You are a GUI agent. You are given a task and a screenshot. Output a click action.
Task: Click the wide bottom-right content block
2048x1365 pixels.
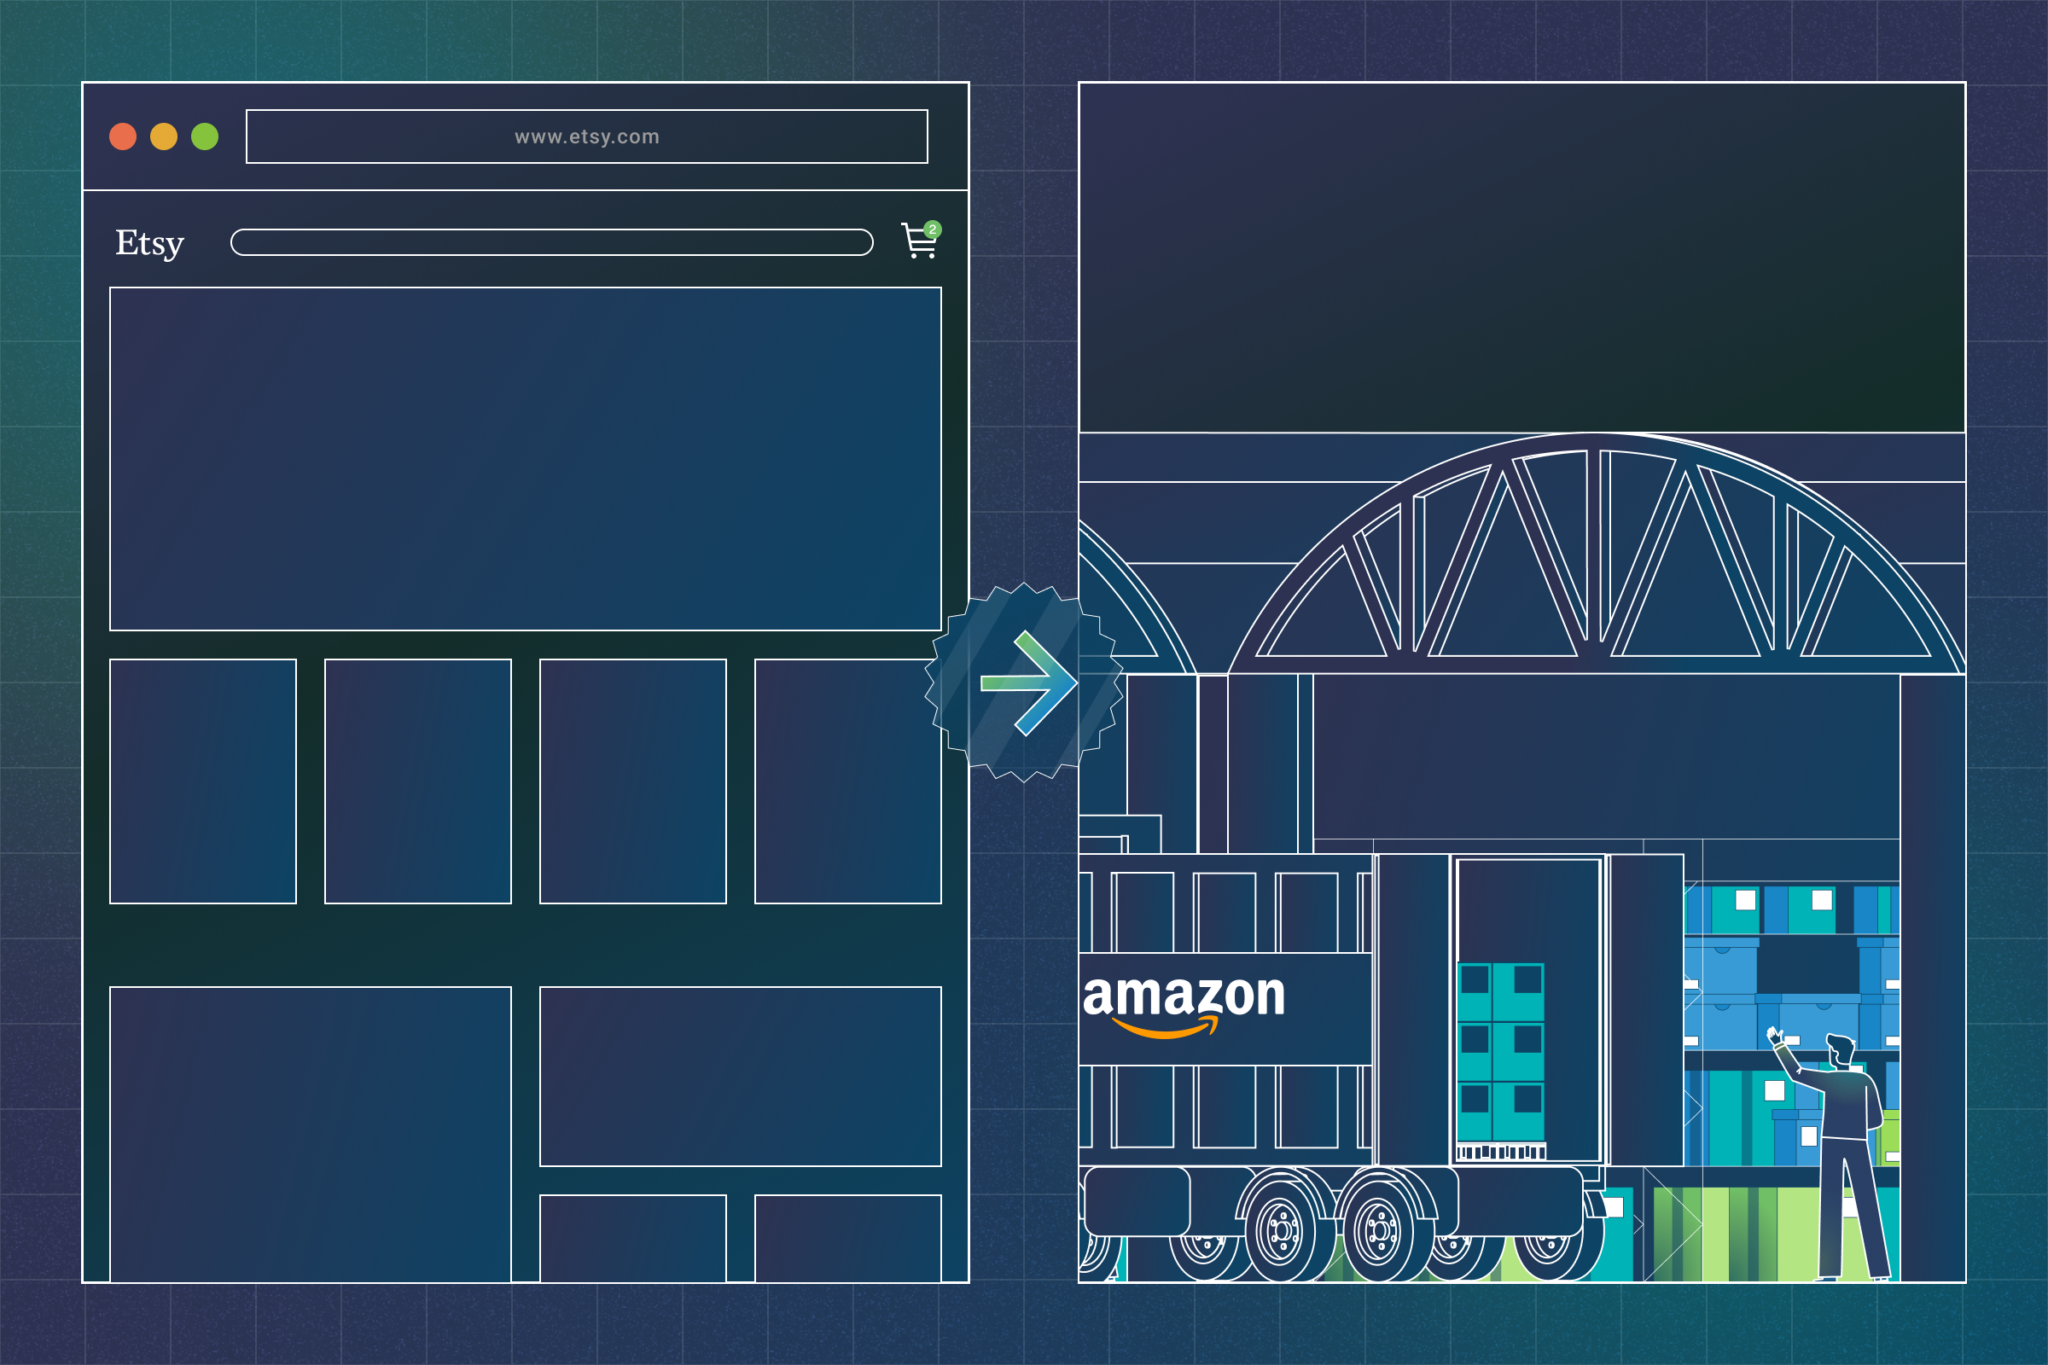tap(740, 1076)
